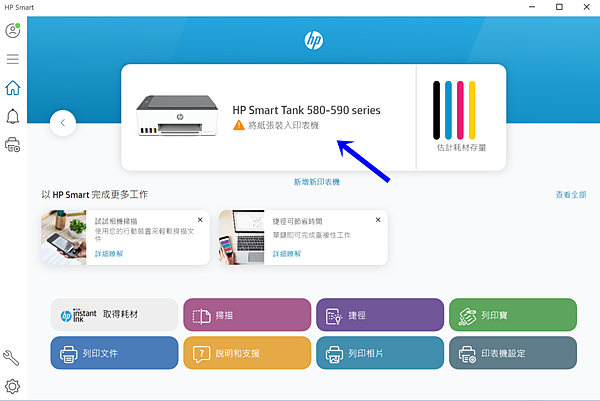Open the 說明和支援 help and support tile
Image resolution: width=600 pixels, height=401 pixels.
pyautogui.click(x=247, y=353)
